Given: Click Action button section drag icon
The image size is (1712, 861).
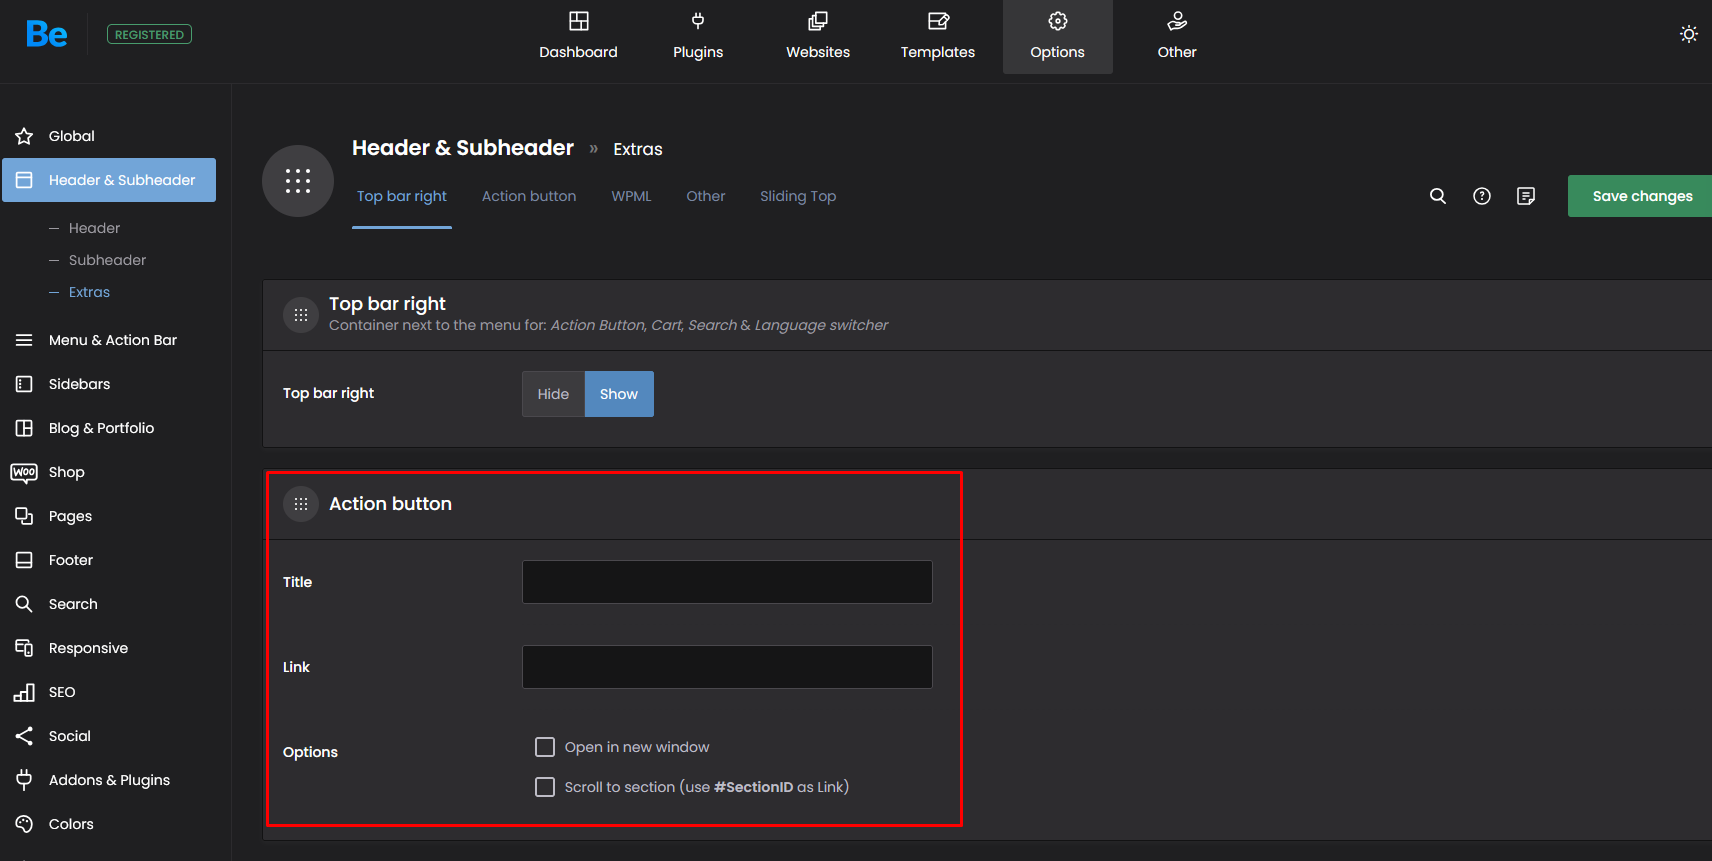Looking at the screenshot, I should tap(301, 504).
